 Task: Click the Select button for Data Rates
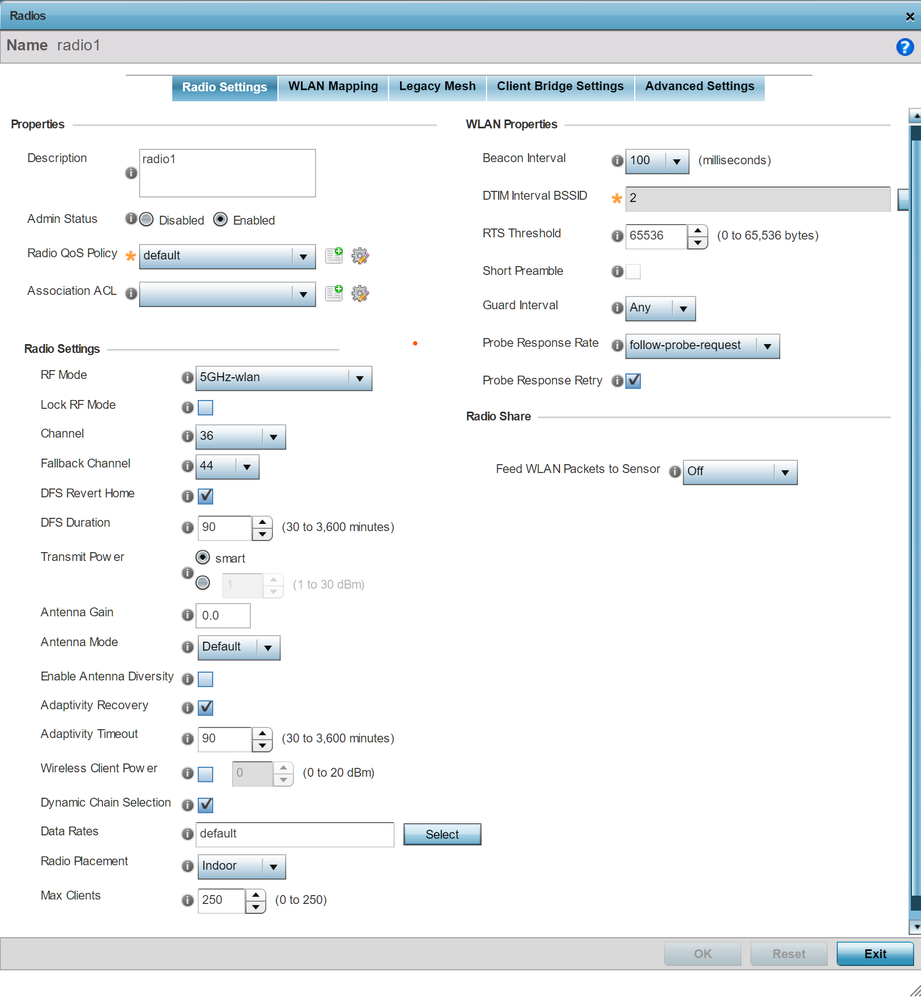[x=442, y=834]
